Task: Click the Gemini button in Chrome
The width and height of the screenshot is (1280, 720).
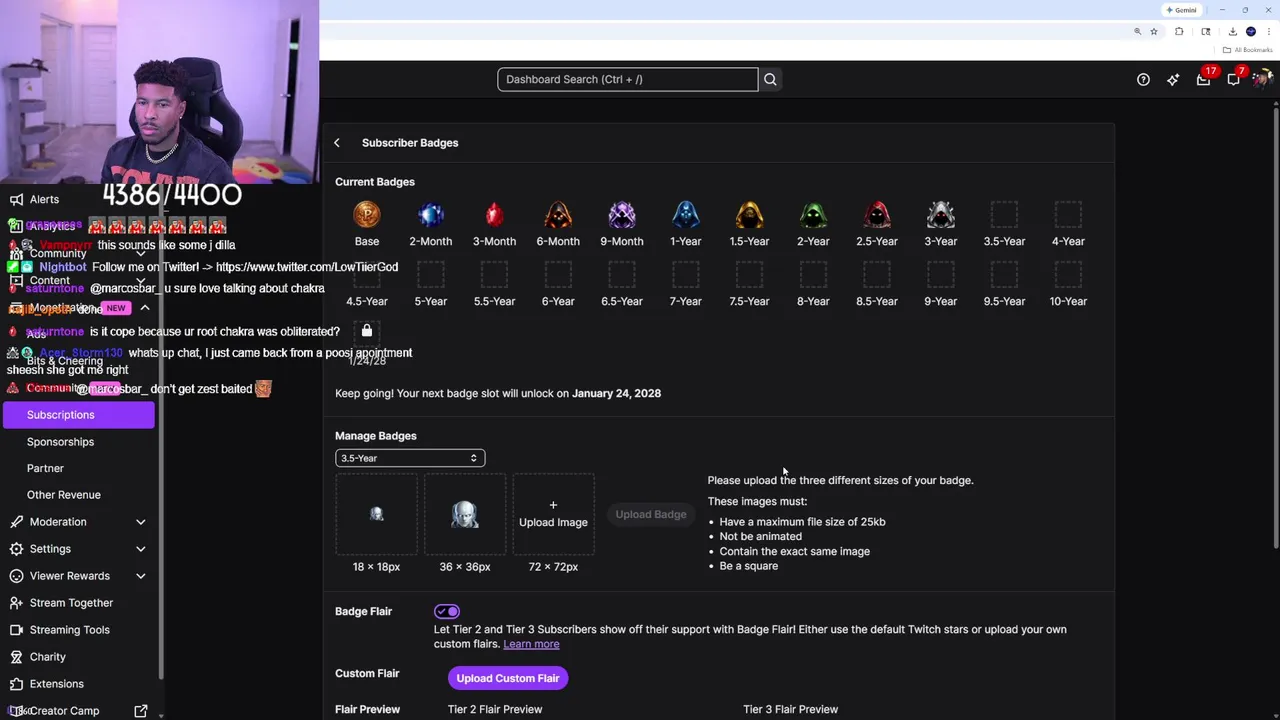Action: coord(1182,10)
